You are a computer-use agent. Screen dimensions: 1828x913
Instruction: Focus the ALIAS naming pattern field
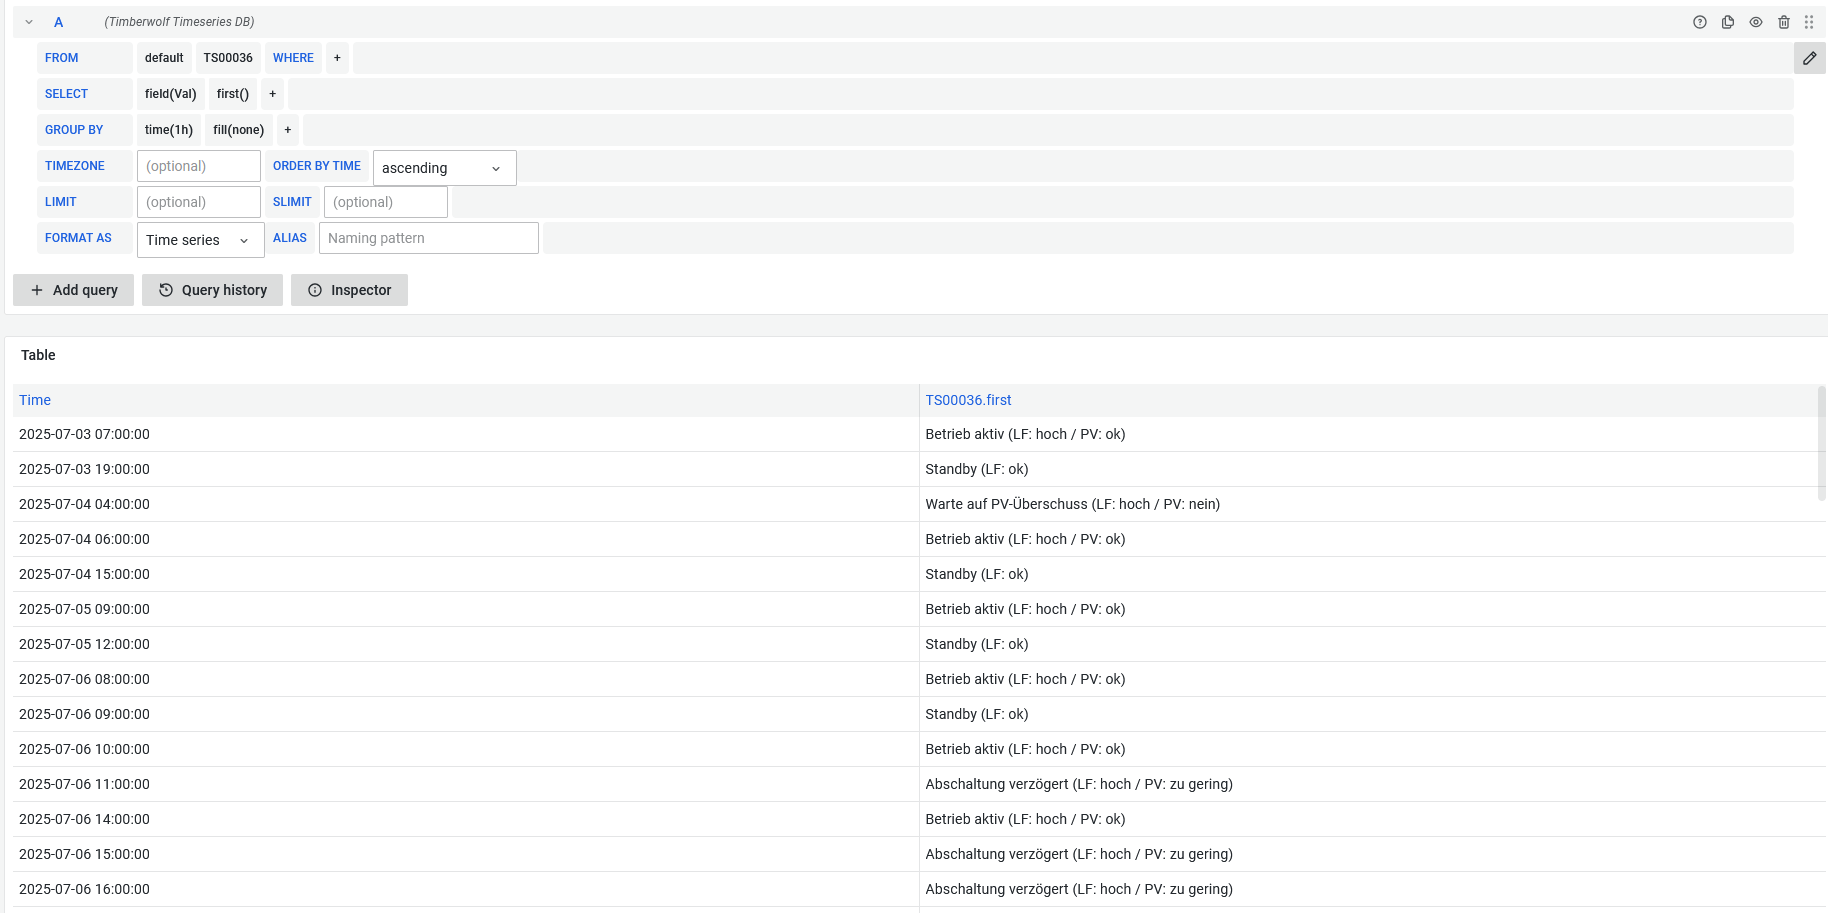pyautogui.click(x=428, y=238)
